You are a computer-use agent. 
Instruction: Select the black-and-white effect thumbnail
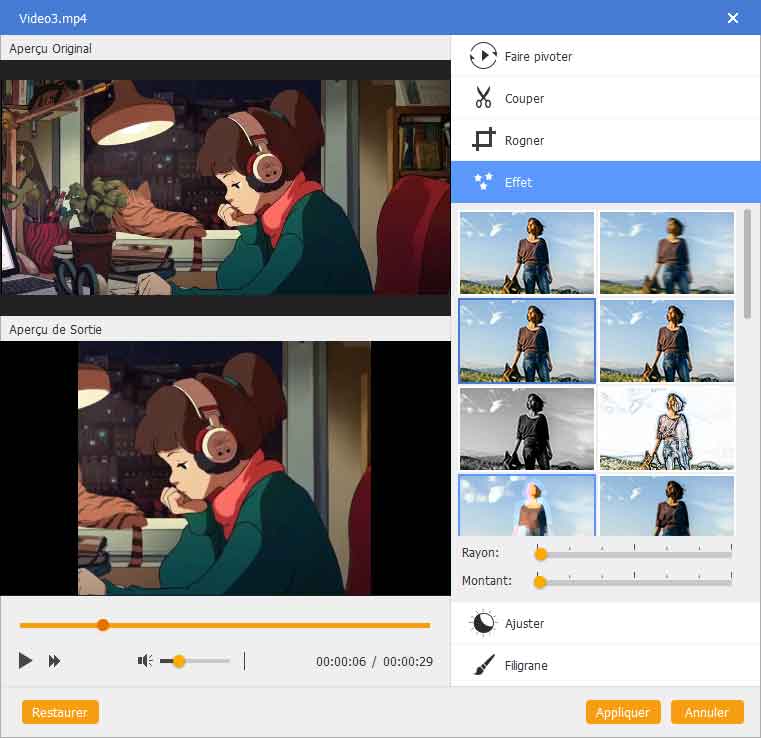pyautogui.click(x=526, y=428)
